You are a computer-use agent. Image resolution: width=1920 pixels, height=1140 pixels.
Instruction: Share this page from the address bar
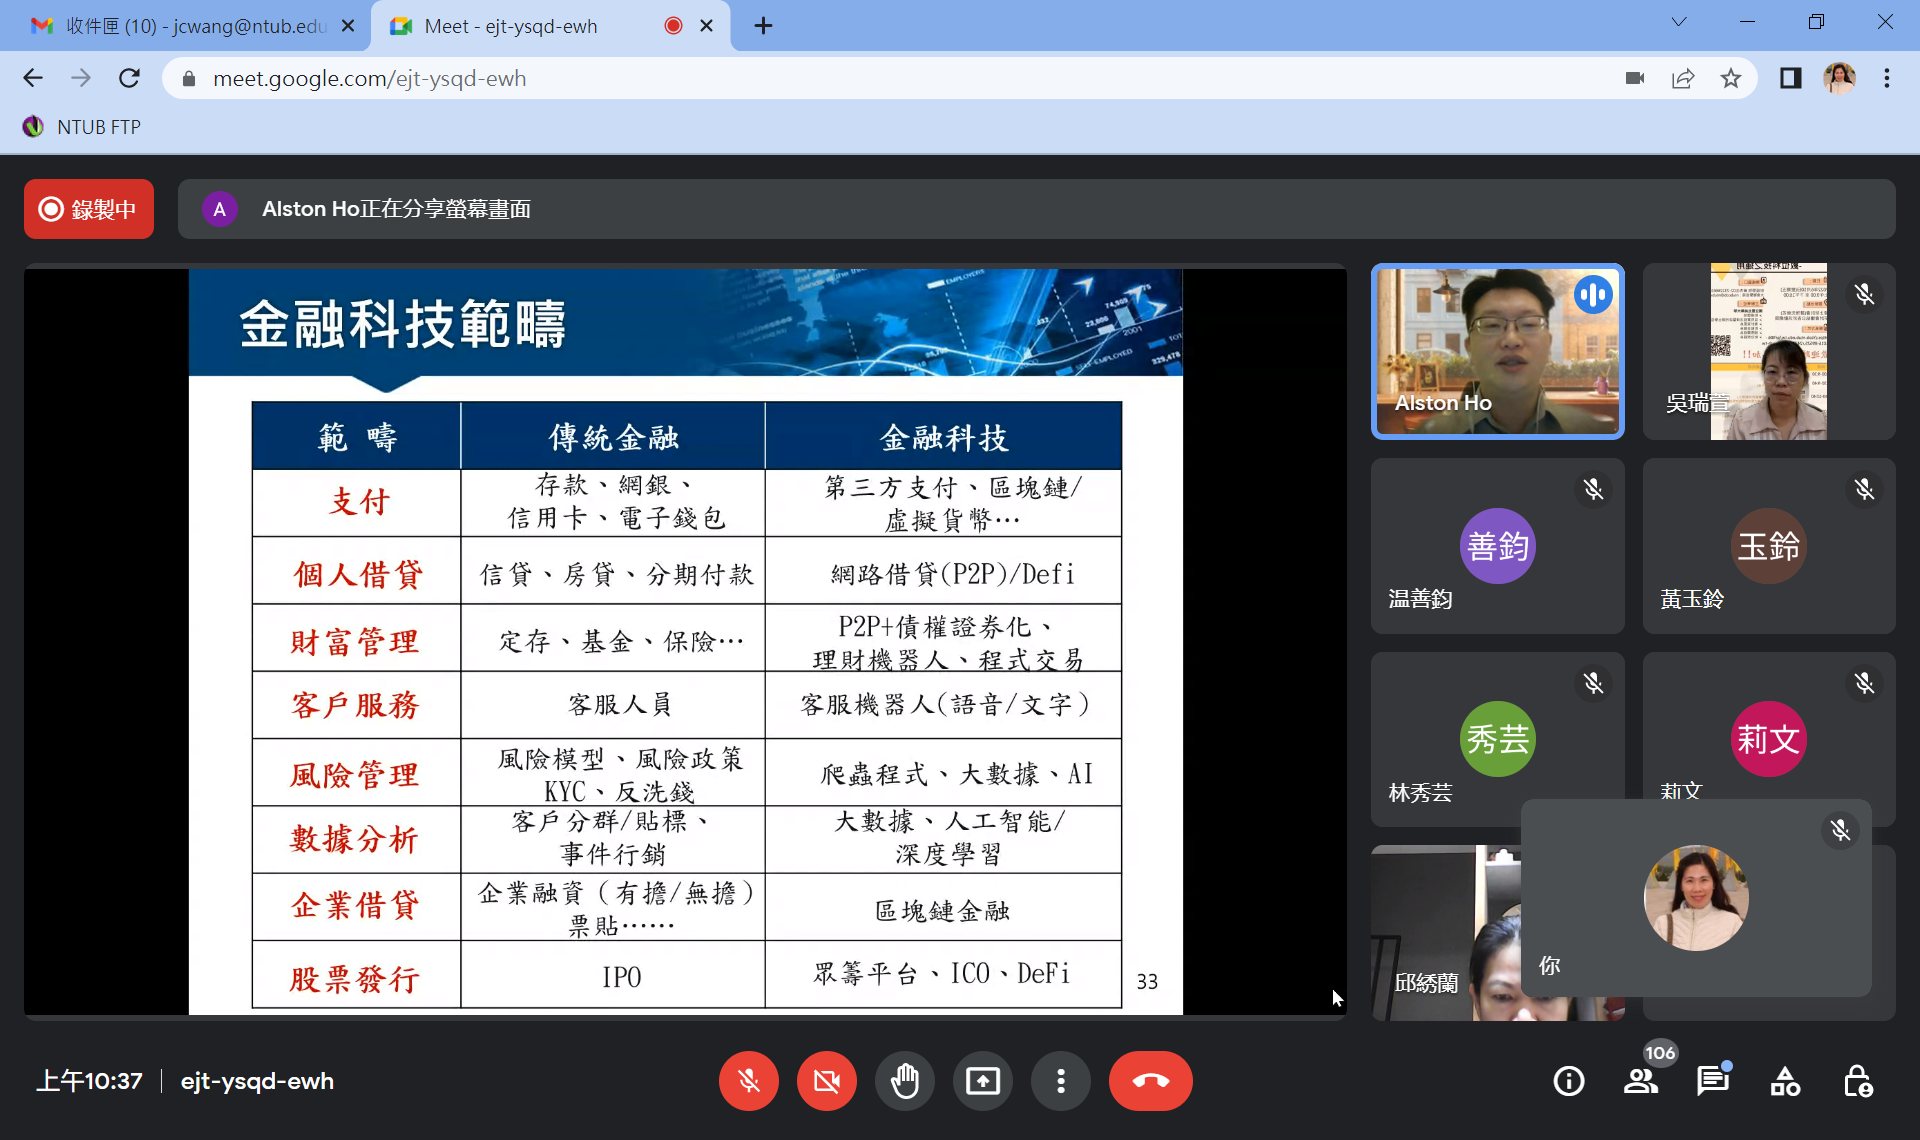click(1683, 78)
